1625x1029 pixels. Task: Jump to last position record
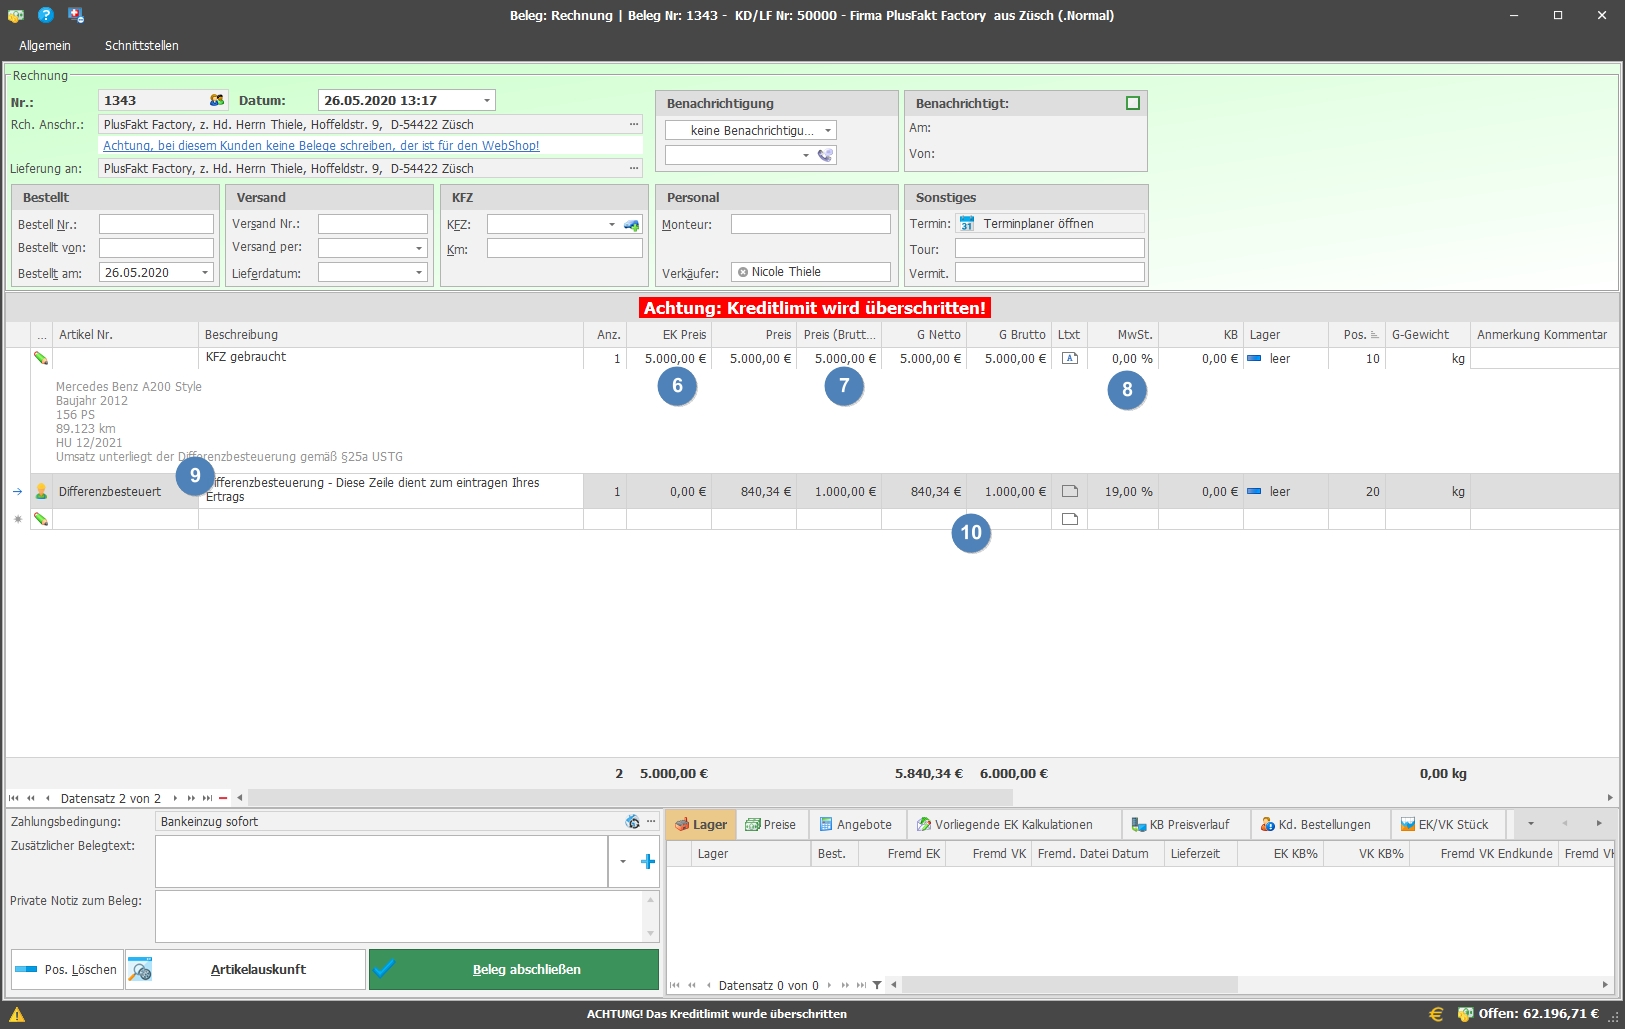coord(207,798)
